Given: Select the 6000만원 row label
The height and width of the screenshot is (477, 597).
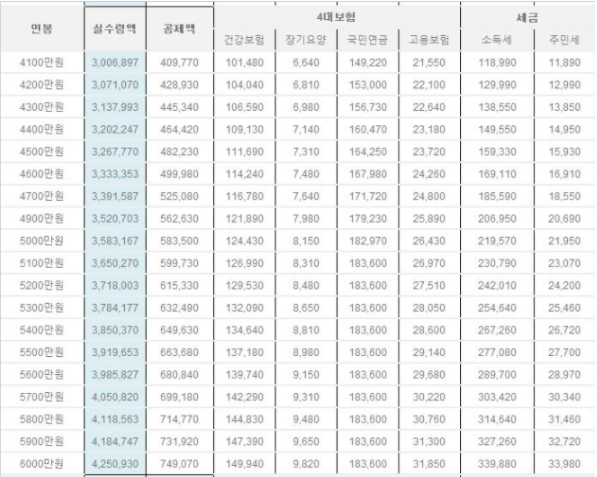Looking at the screenshot, I should [42, 464].
